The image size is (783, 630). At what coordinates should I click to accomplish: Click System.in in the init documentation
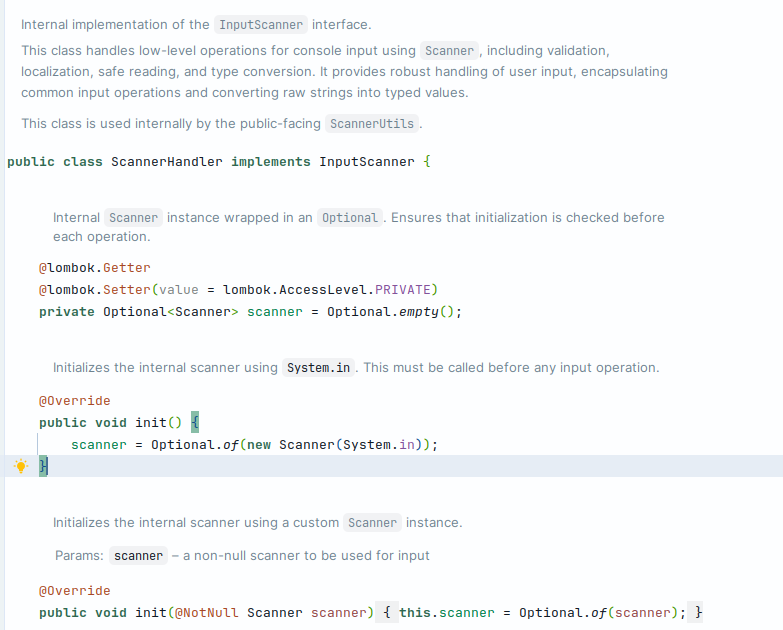[318, 367]
